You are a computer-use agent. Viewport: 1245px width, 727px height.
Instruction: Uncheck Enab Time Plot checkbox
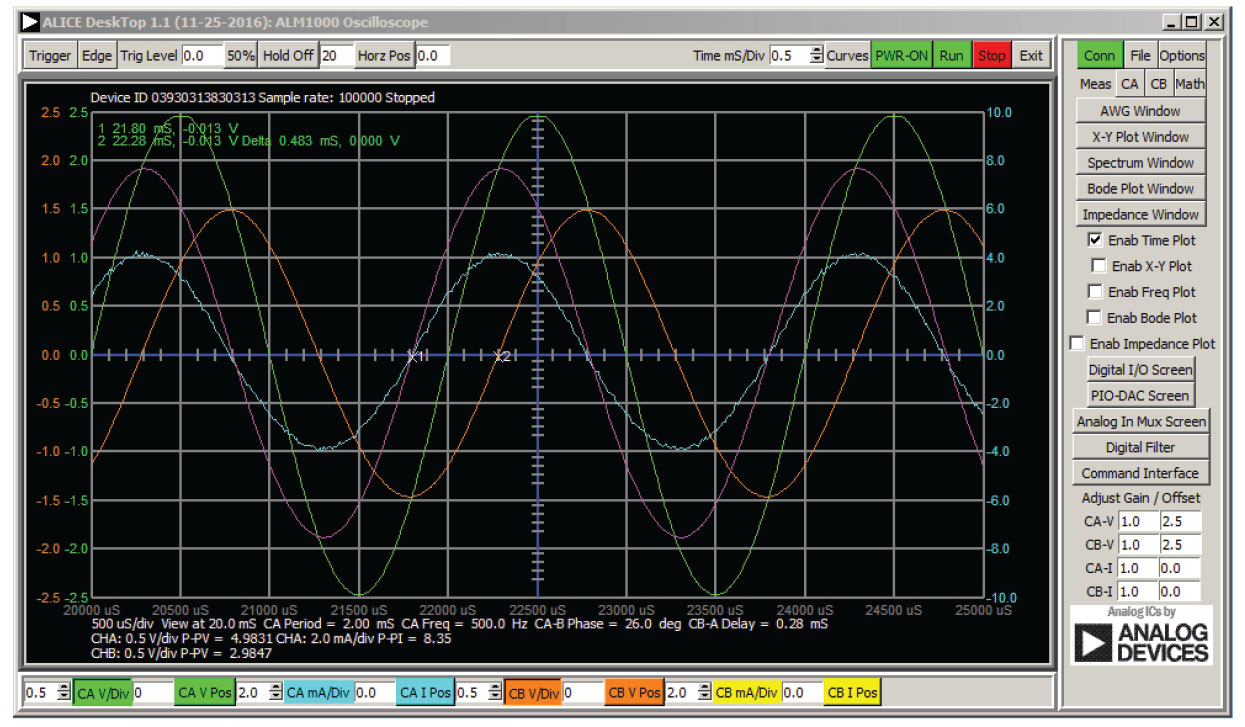coord(1095,240)
